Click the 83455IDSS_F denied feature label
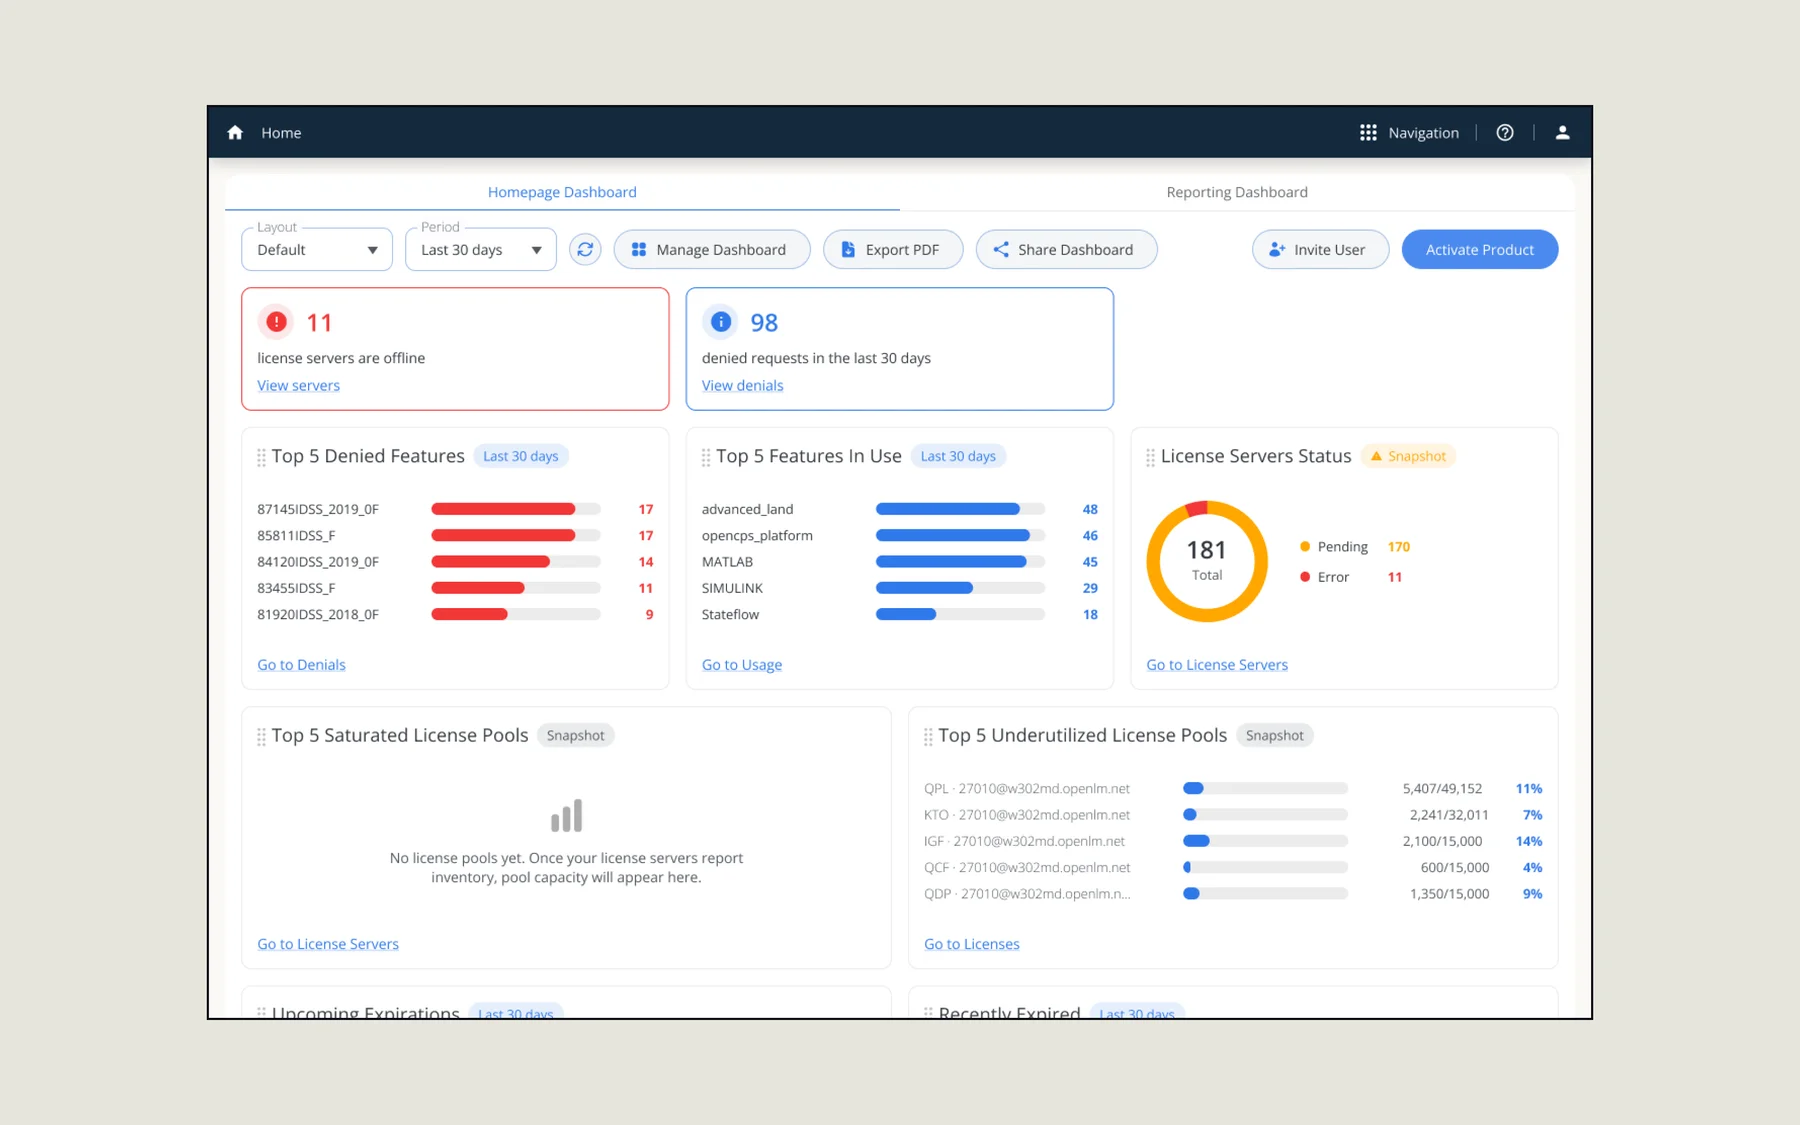This screenshot has height=1125, width=1800. 296,588
